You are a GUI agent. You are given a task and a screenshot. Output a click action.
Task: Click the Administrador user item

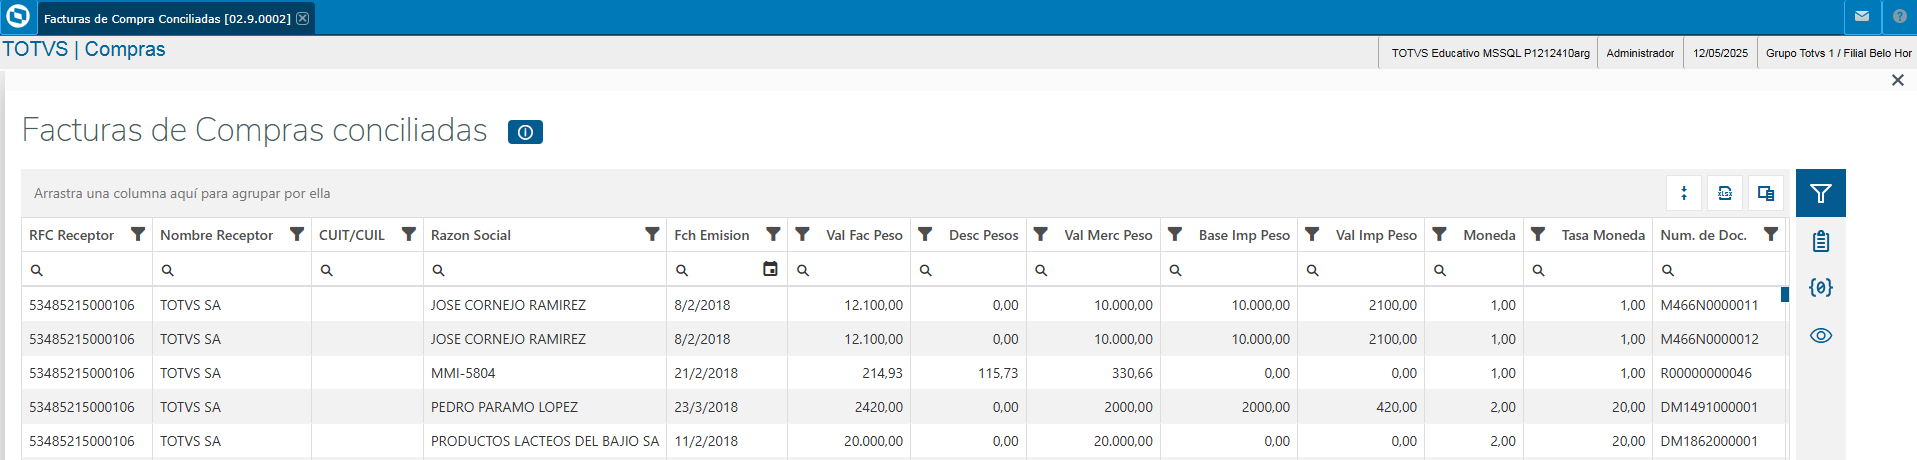1640,53
